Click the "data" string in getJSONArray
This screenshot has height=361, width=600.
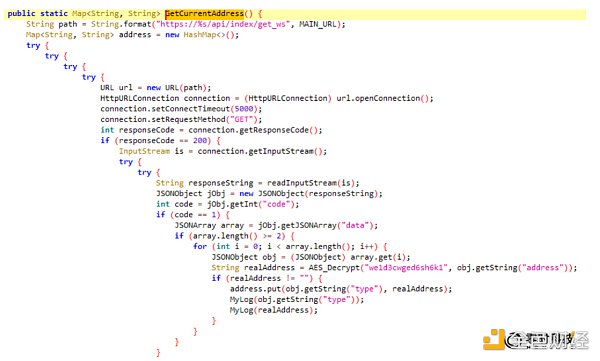(355, 225)
